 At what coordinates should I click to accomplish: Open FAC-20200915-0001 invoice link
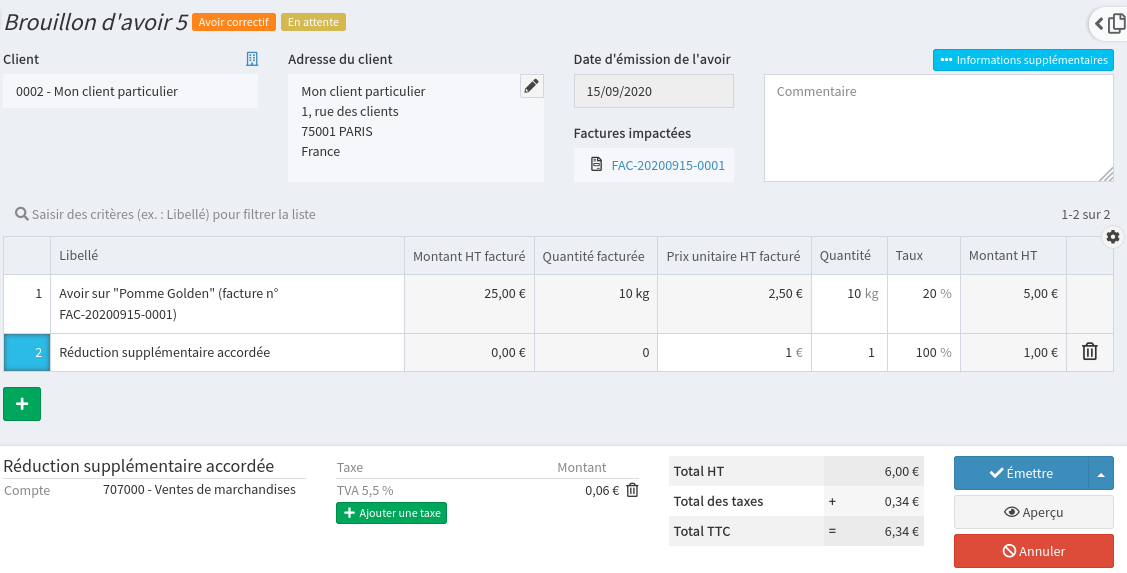click(667, 165)
